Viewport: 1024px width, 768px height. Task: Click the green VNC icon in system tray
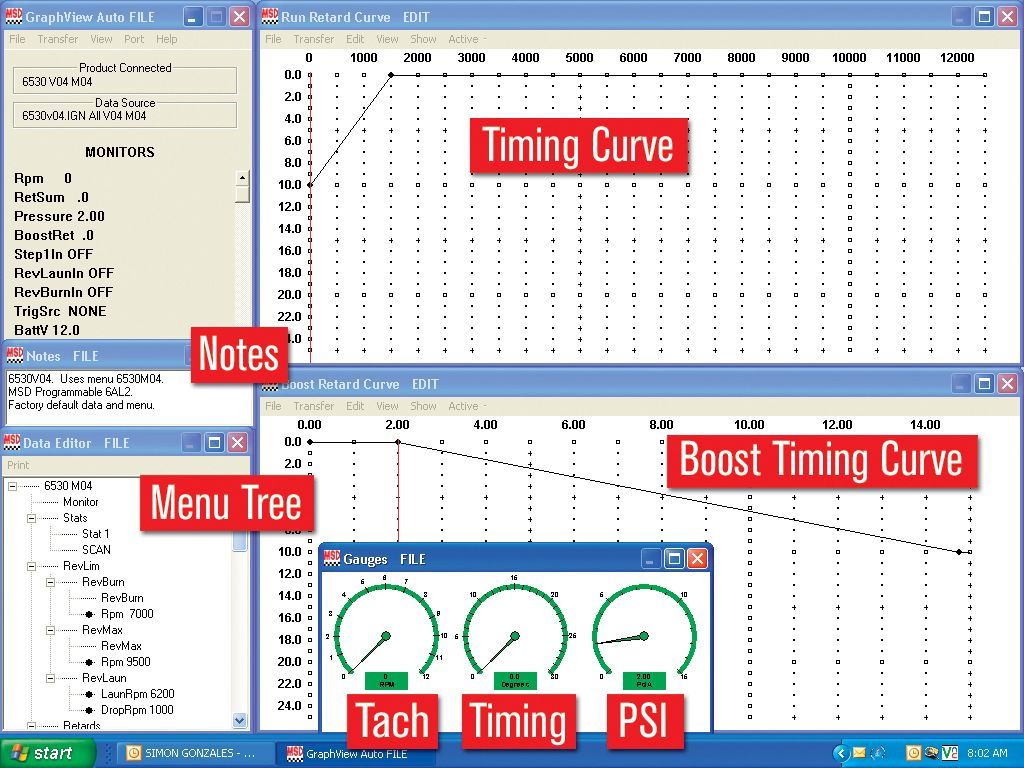point(950,753)
